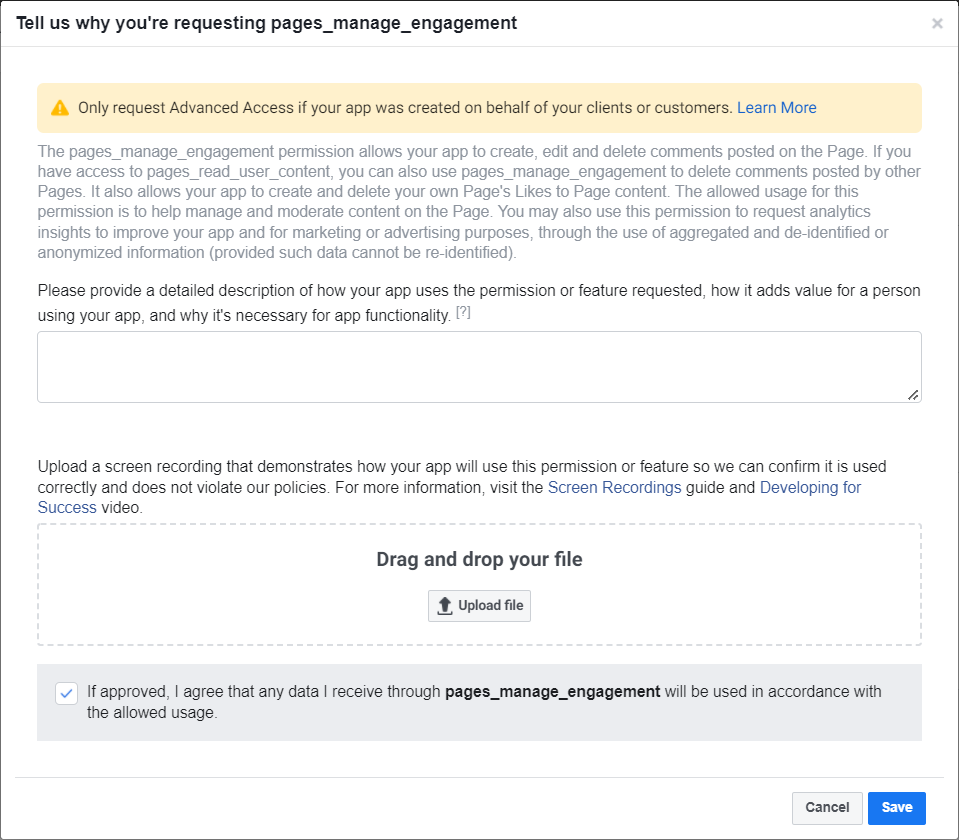Click the text area resize grip
Image resolution: width=959 pixels, height=840 pixels.
click(913, 395)
